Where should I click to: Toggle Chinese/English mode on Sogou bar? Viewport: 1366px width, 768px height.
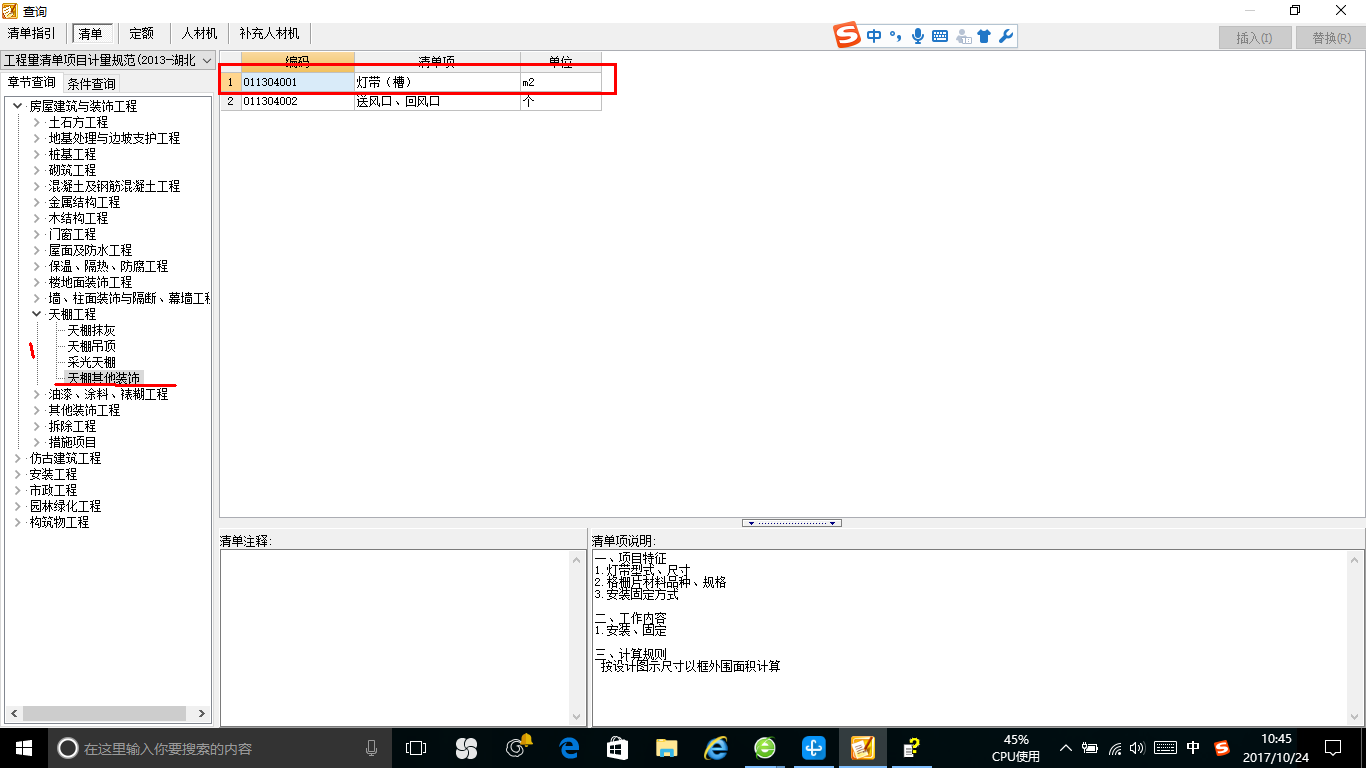pos(875,36)
